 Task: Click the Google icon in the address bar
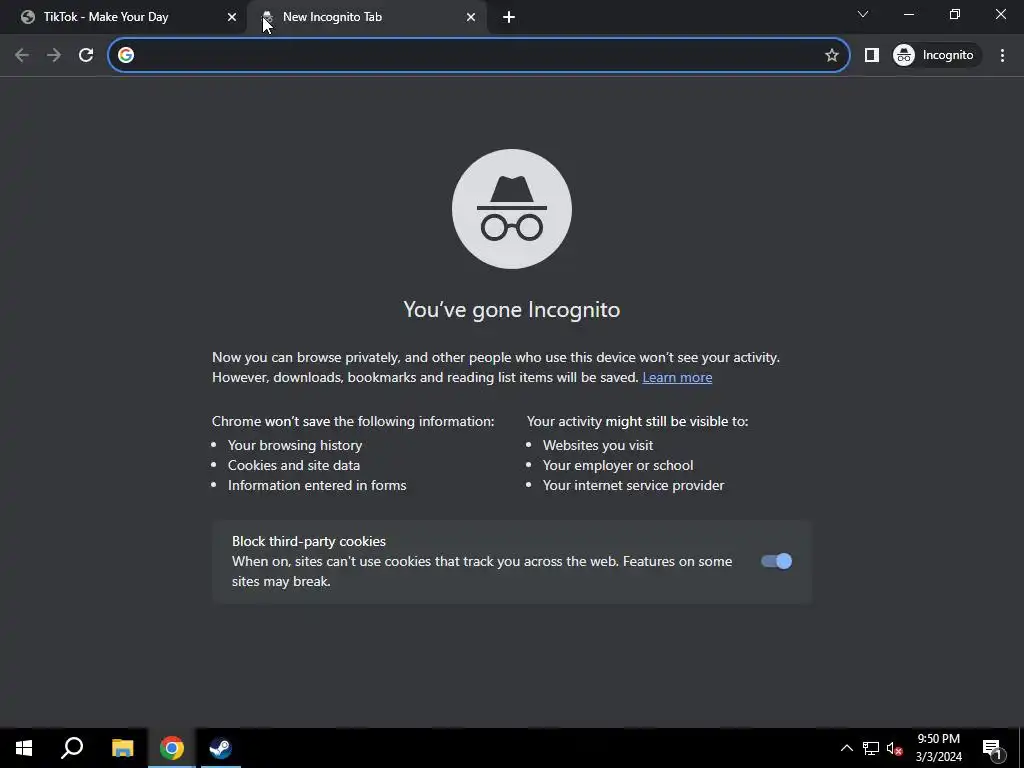coord(126,55)
